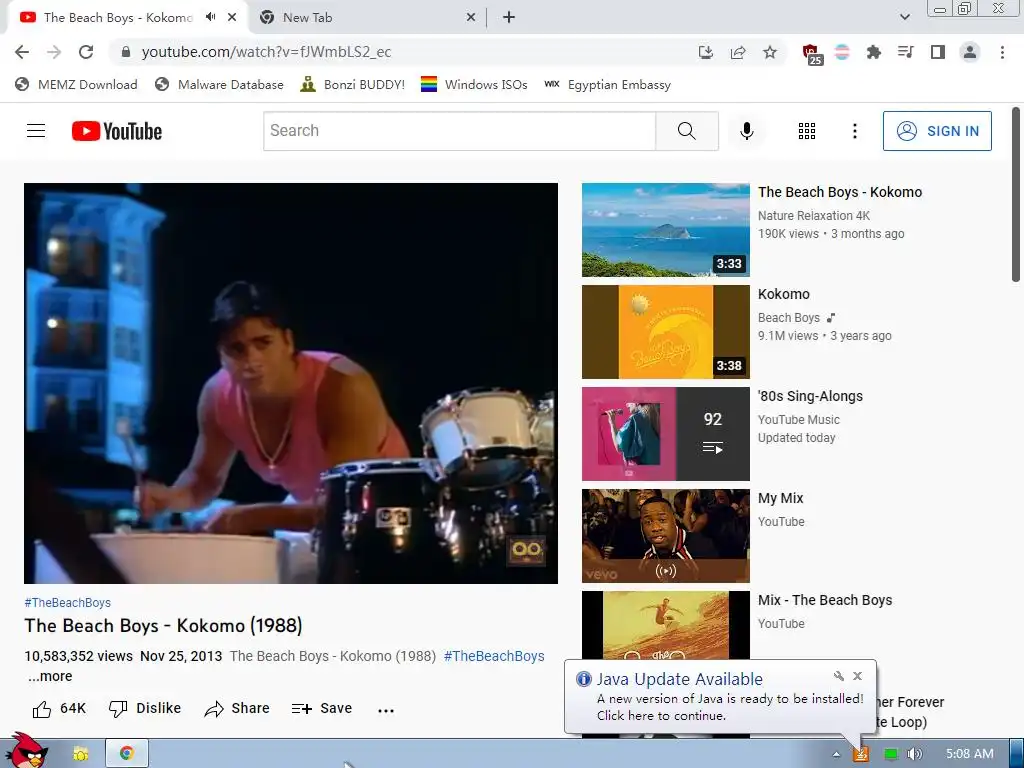The image size is (1024, 768).
Task: Click the YouTube Search input field
Action: tap(460, 131)
